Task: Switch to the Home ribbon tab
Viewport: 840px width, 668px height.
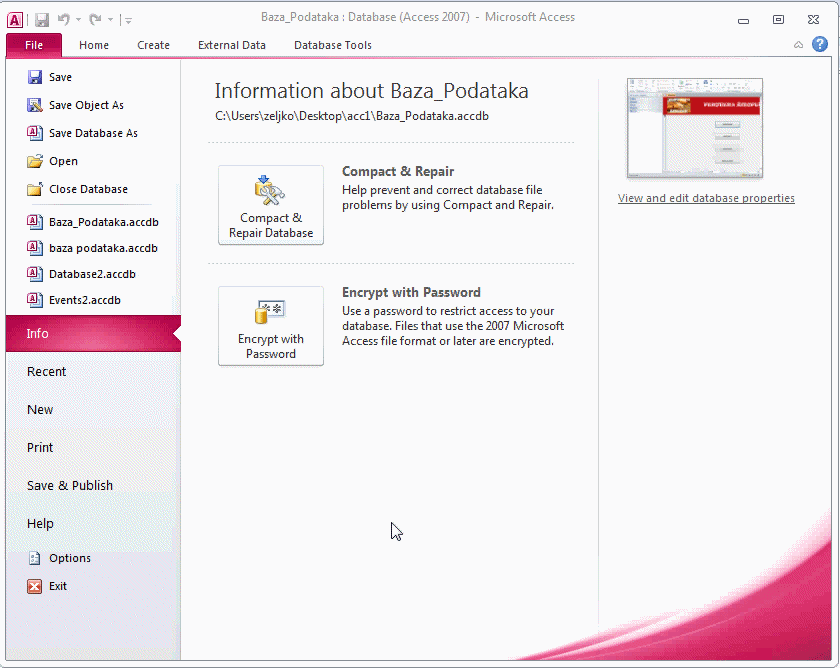Action: click(x=94, y=45)
